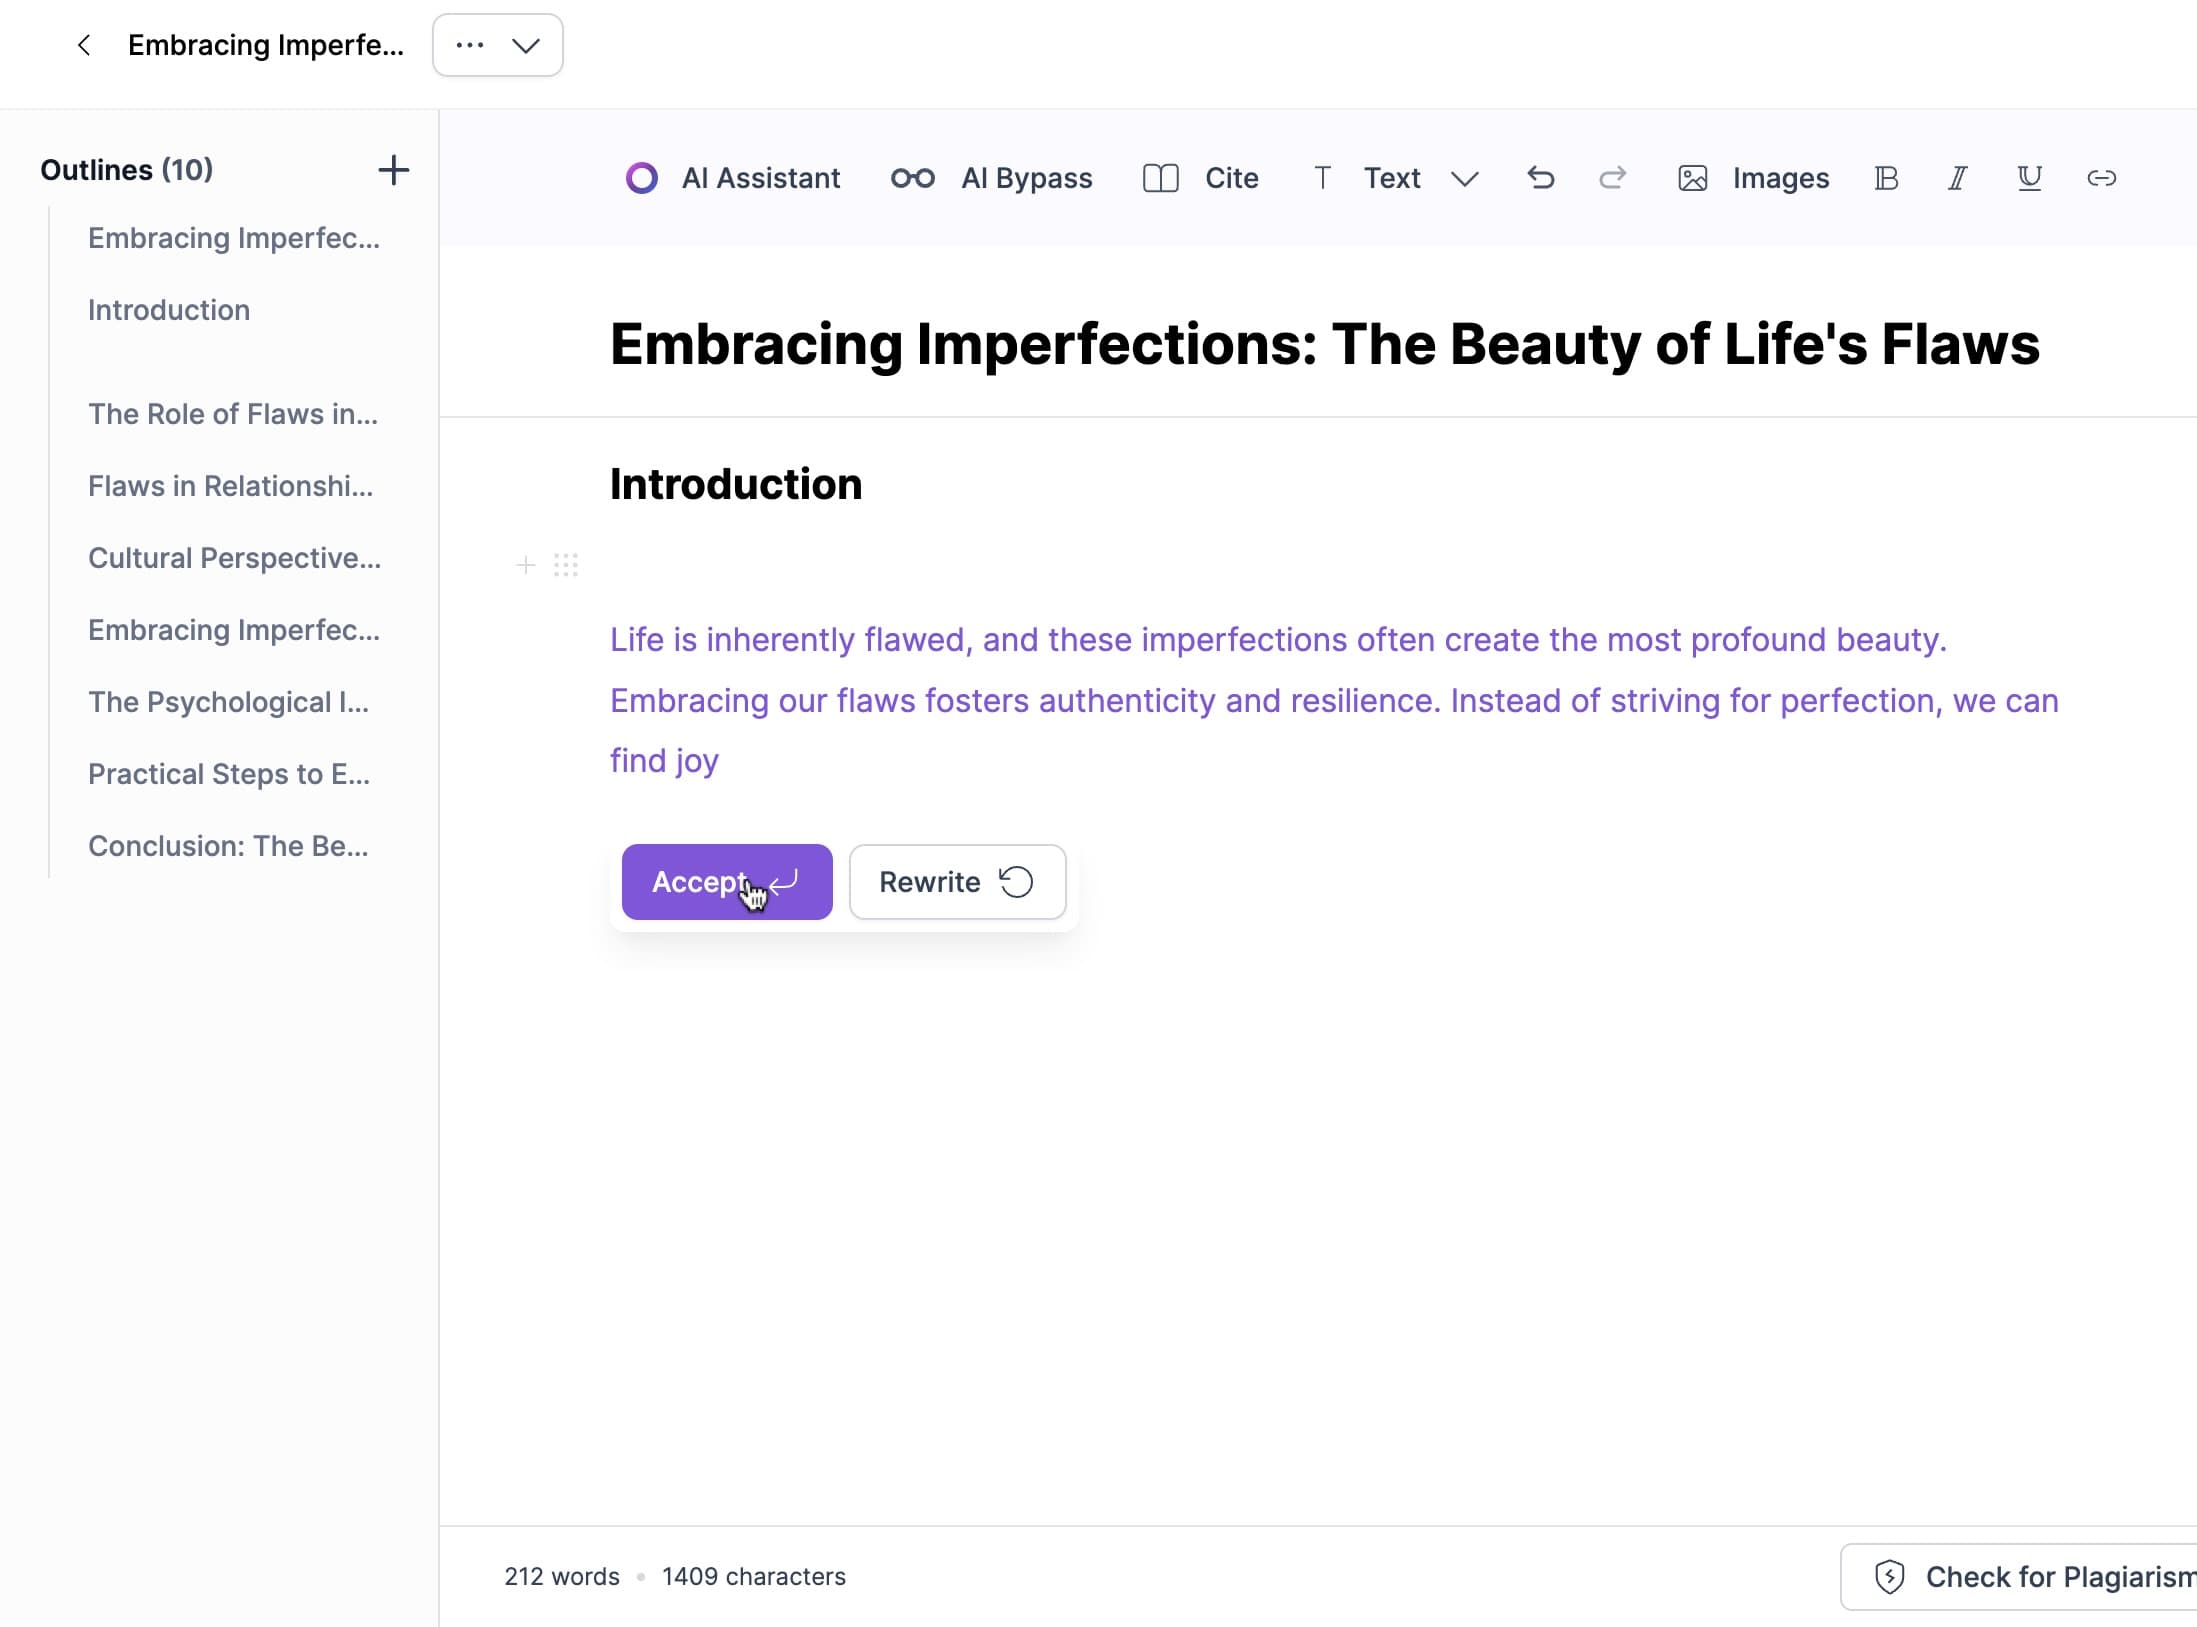The height and width of the screenshot is (1627, 2197).
Task: Click the back arrow icon
Action: pos(84,45)
